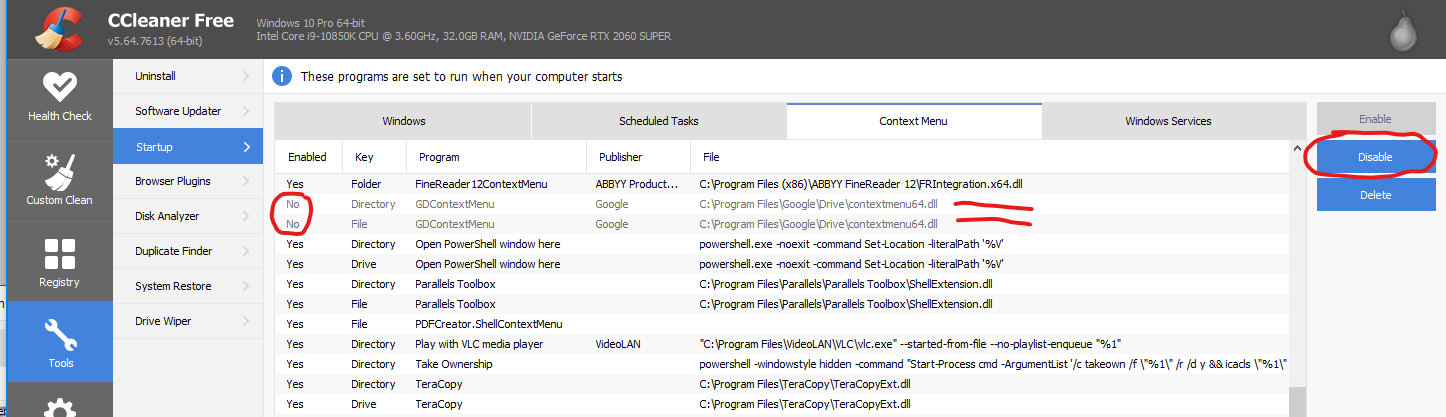Click the chevron next to Uninstall
Viewport: 1446px width, 417px height.
246,76
